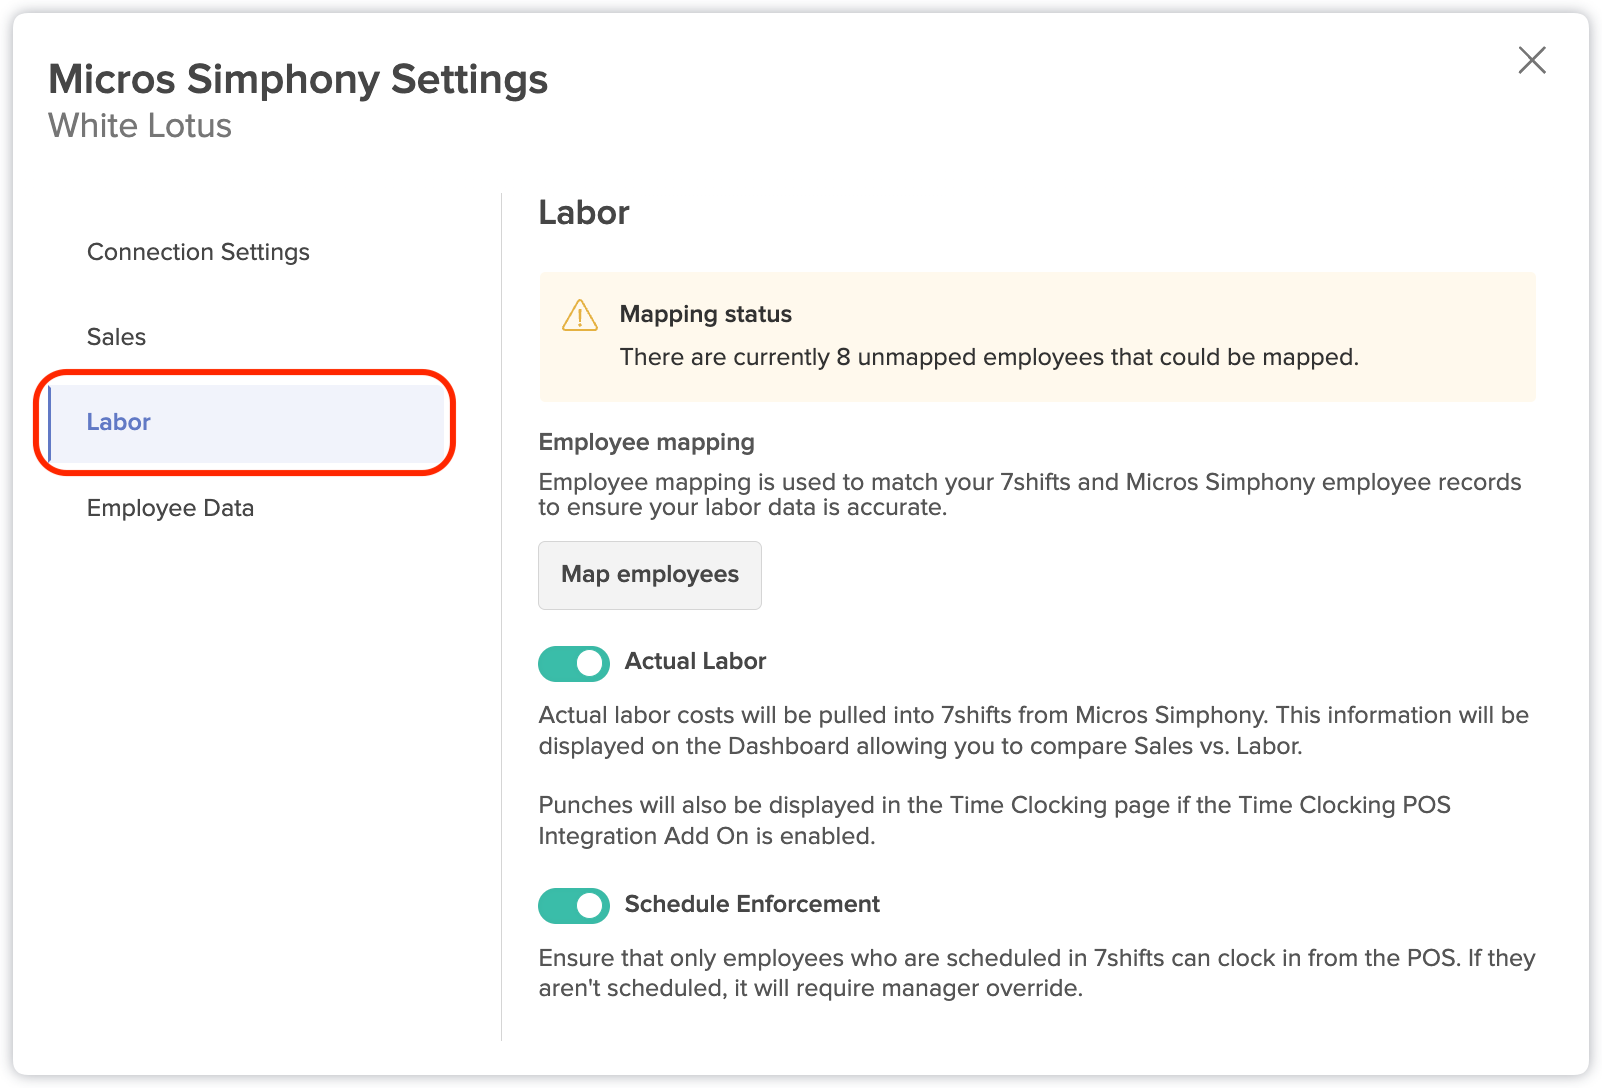Click the White Lotus location subtitle
Image resolution: width=1602 pixels, height=1088 pixels.
tap(140, 126)
